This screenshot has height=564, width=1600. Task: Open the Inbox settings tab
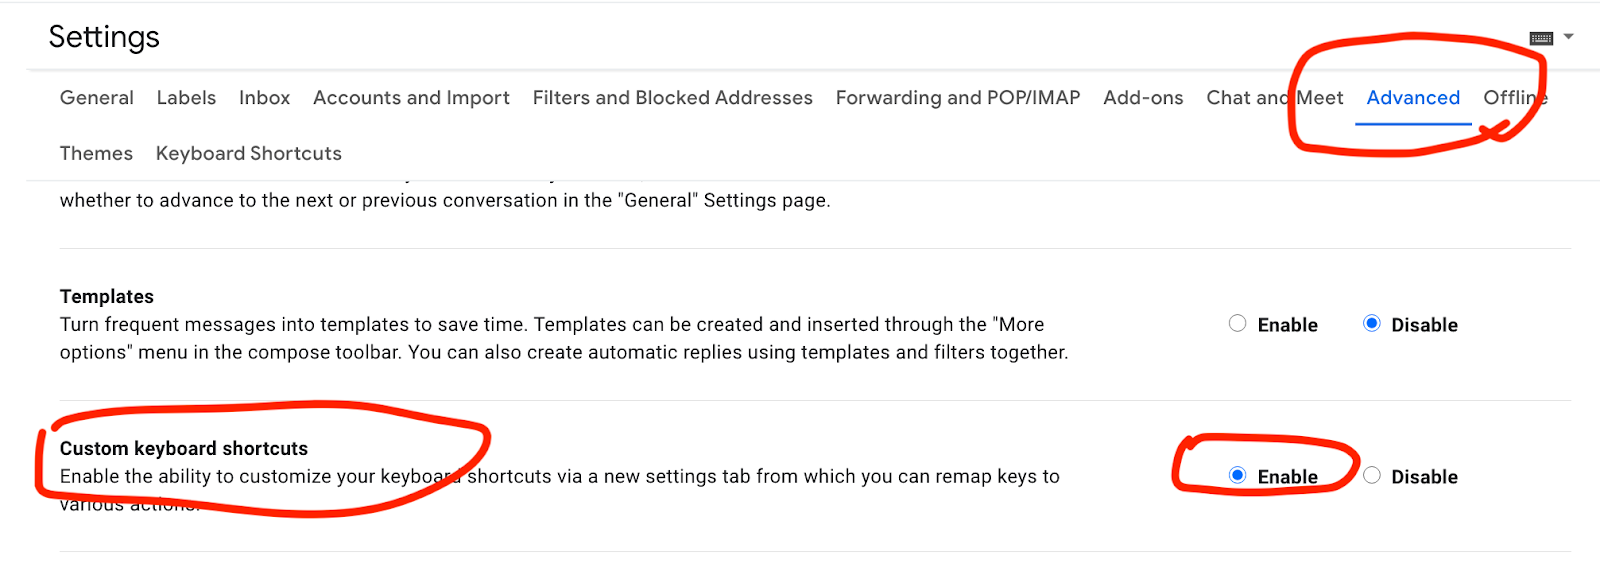pyautogui.click(x=264, y=98)
